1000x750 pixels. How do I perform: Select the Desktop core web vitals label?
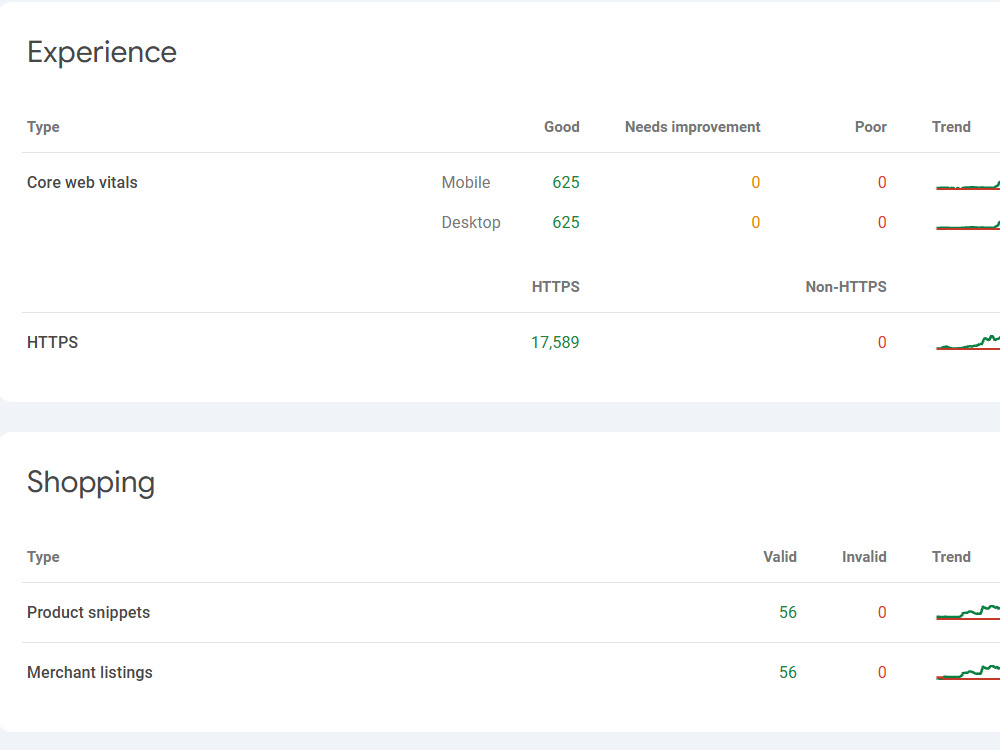471,223
